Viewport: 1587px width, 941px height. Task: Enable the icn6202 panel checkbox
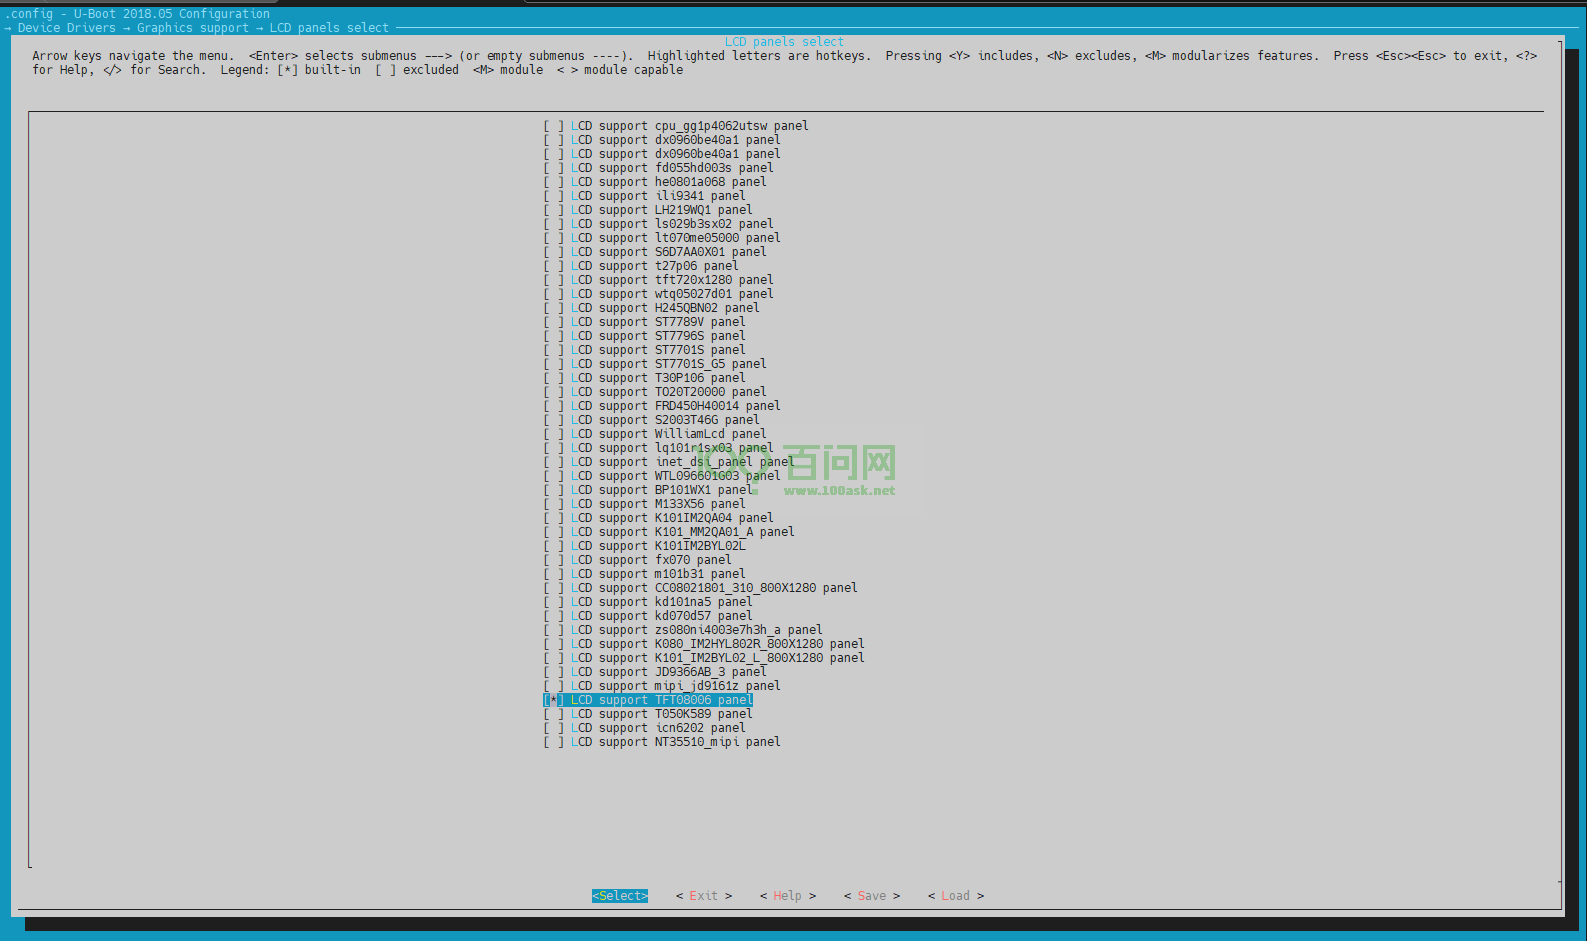[553, 728]
